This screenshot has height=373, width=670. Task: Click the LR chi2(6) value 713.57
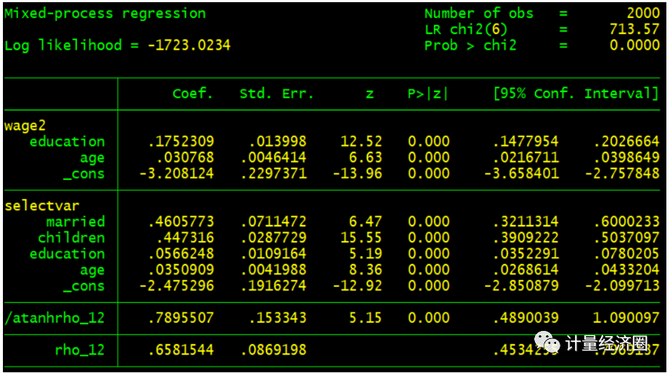[x=635, y=29]
